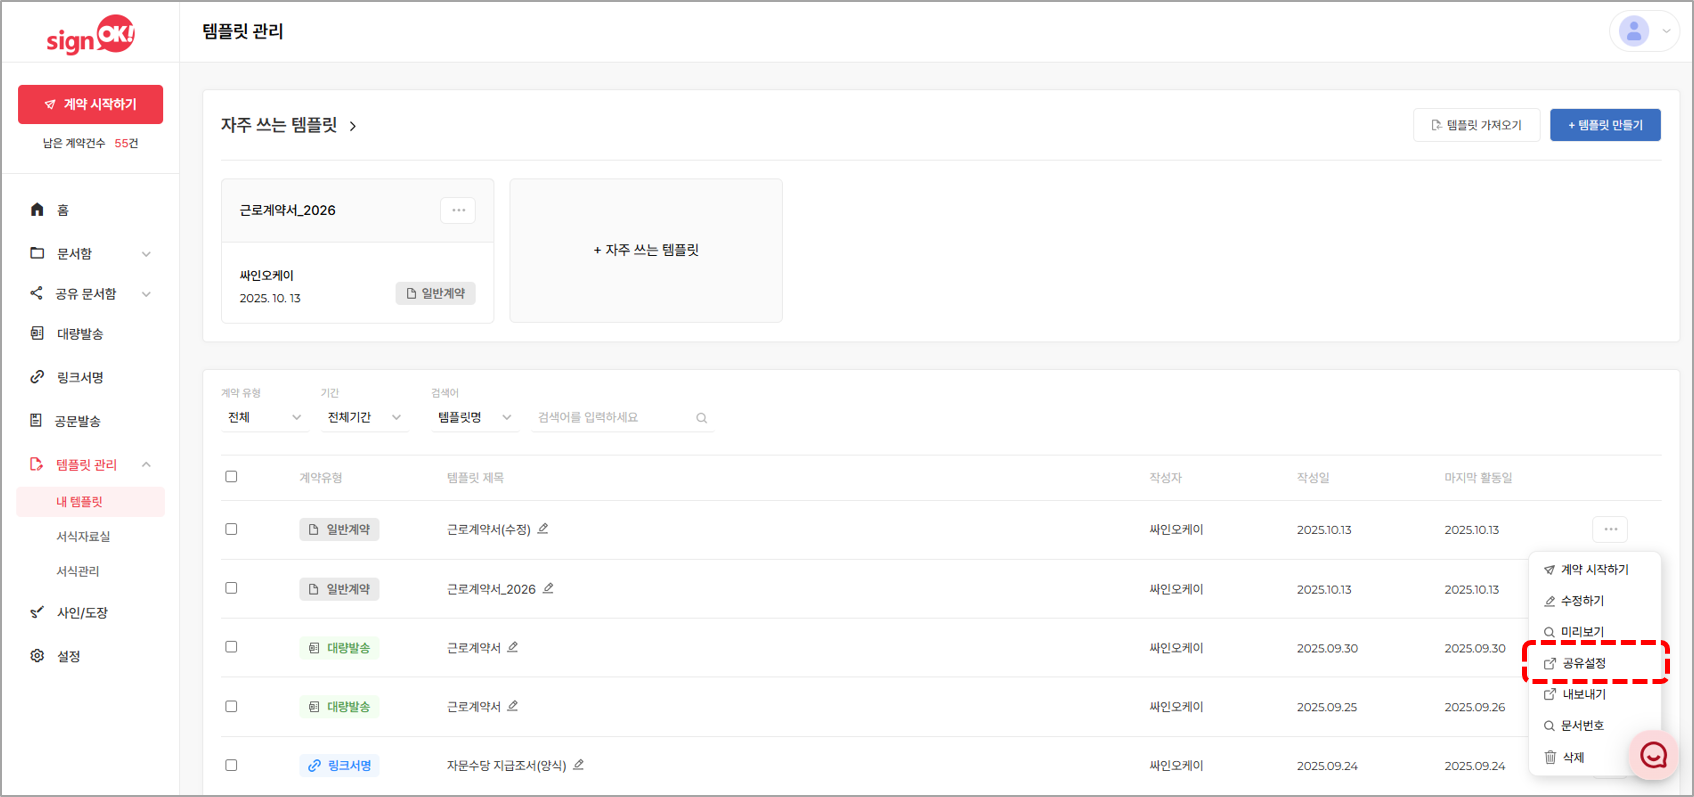Click the signOK logo
1694x797 pixels.
pos(90,36)
